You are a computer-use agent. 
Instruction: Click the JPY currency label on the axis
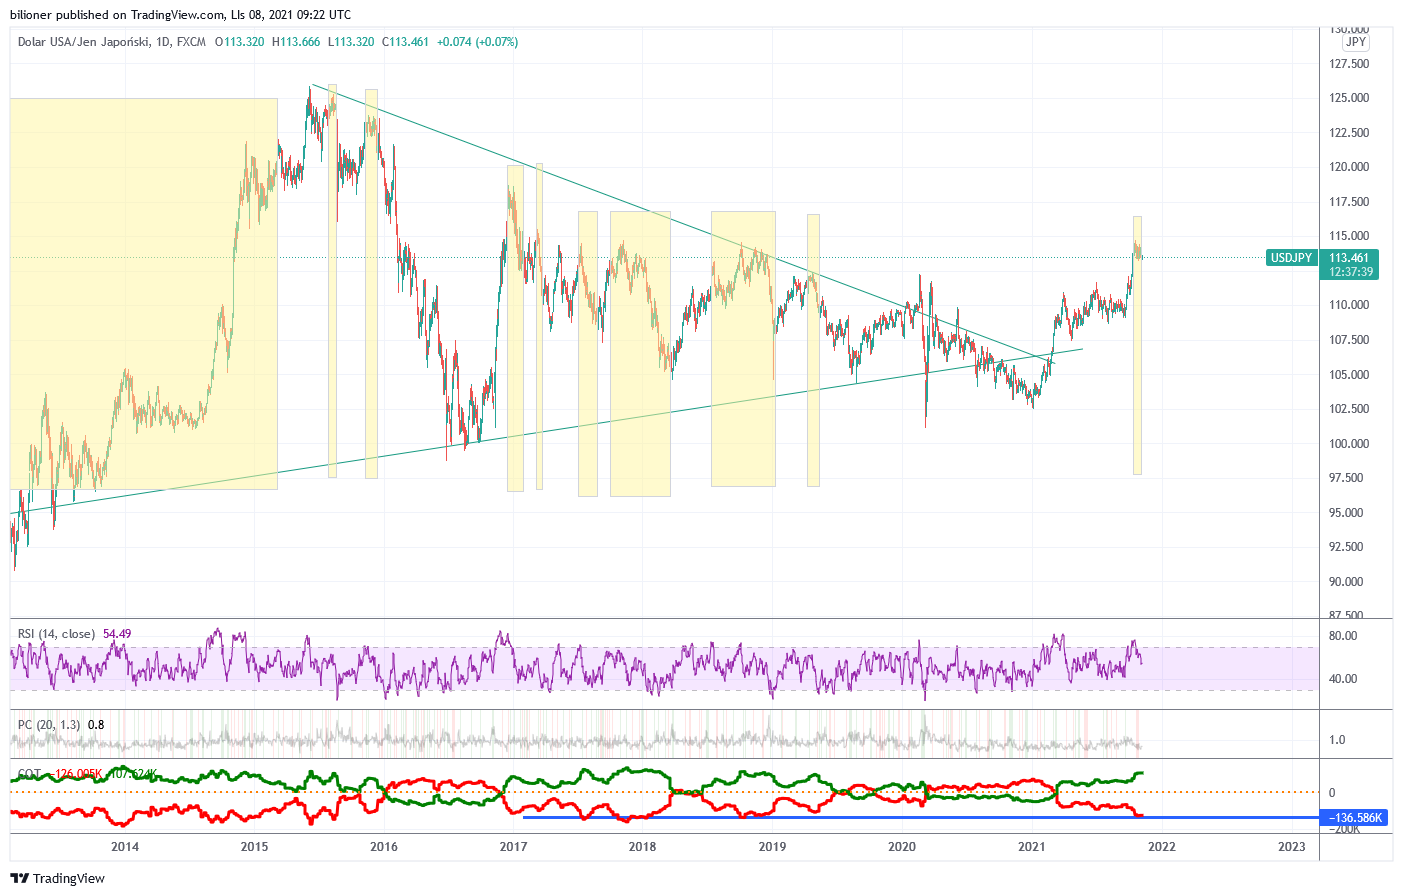point(1357,42)
